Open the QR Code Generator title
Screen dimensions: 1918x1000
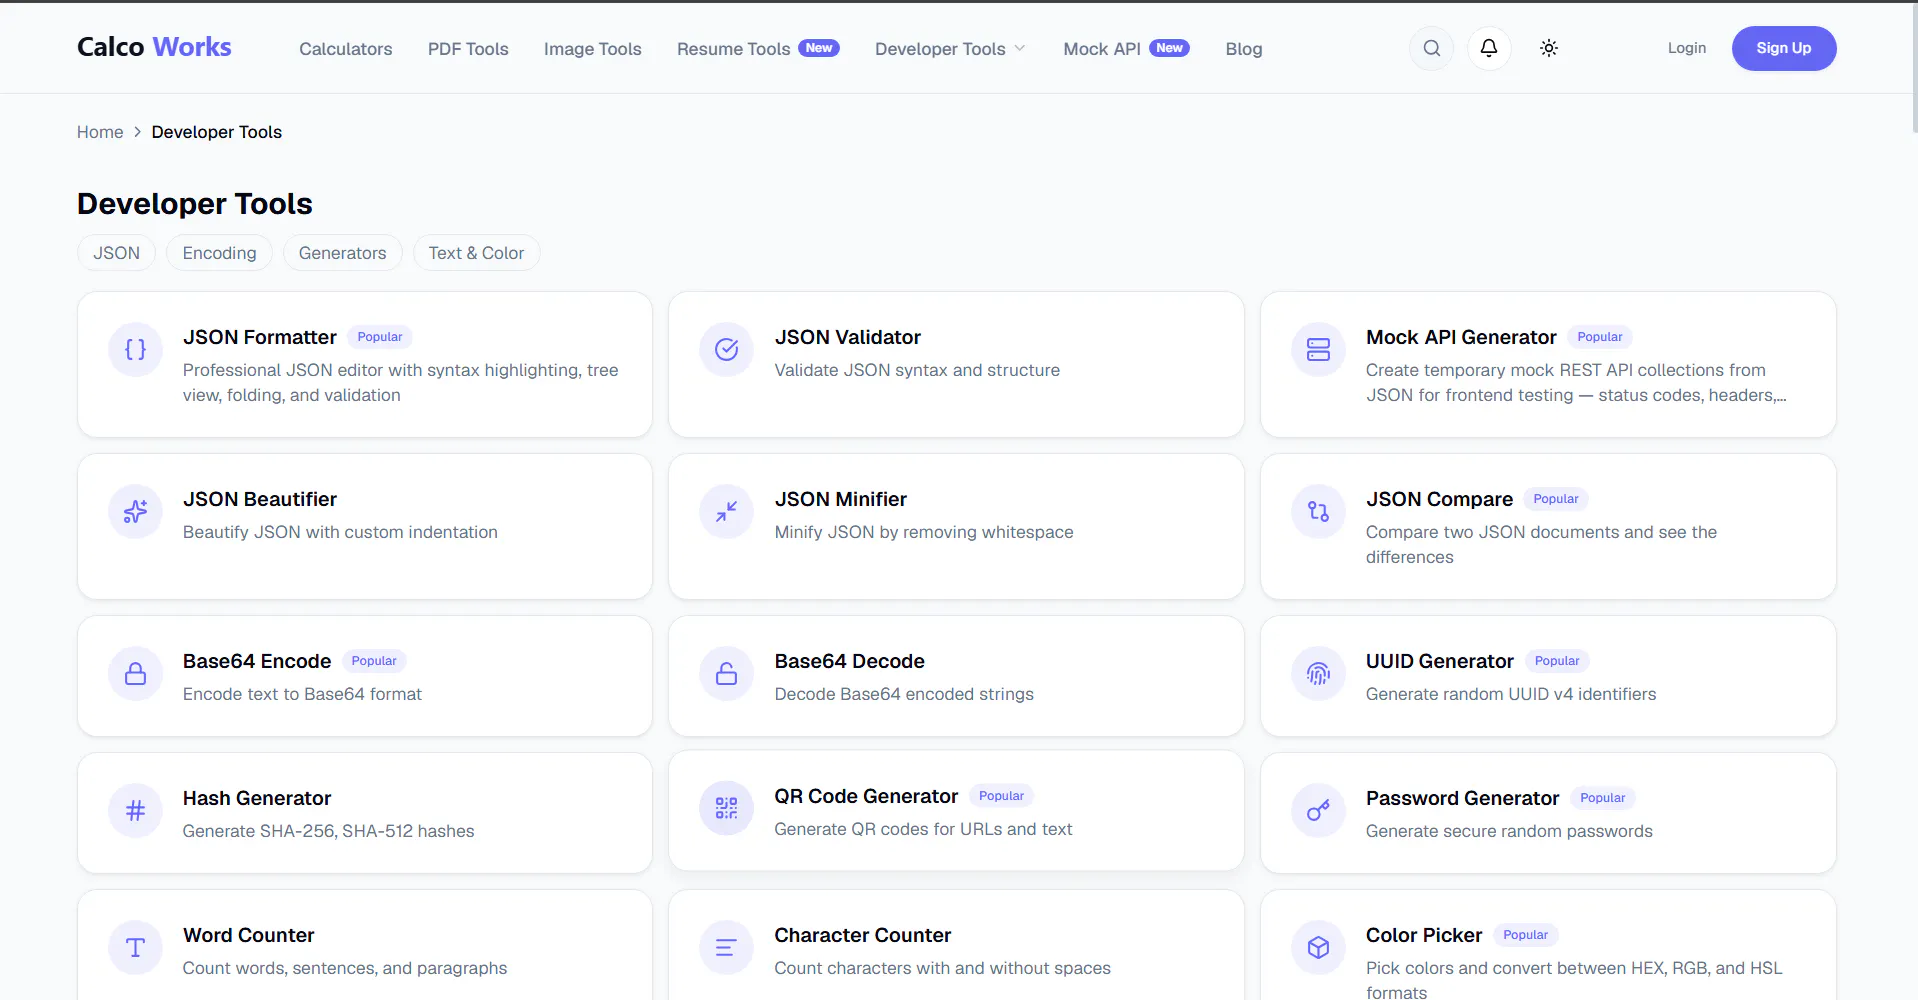(866, 796)
